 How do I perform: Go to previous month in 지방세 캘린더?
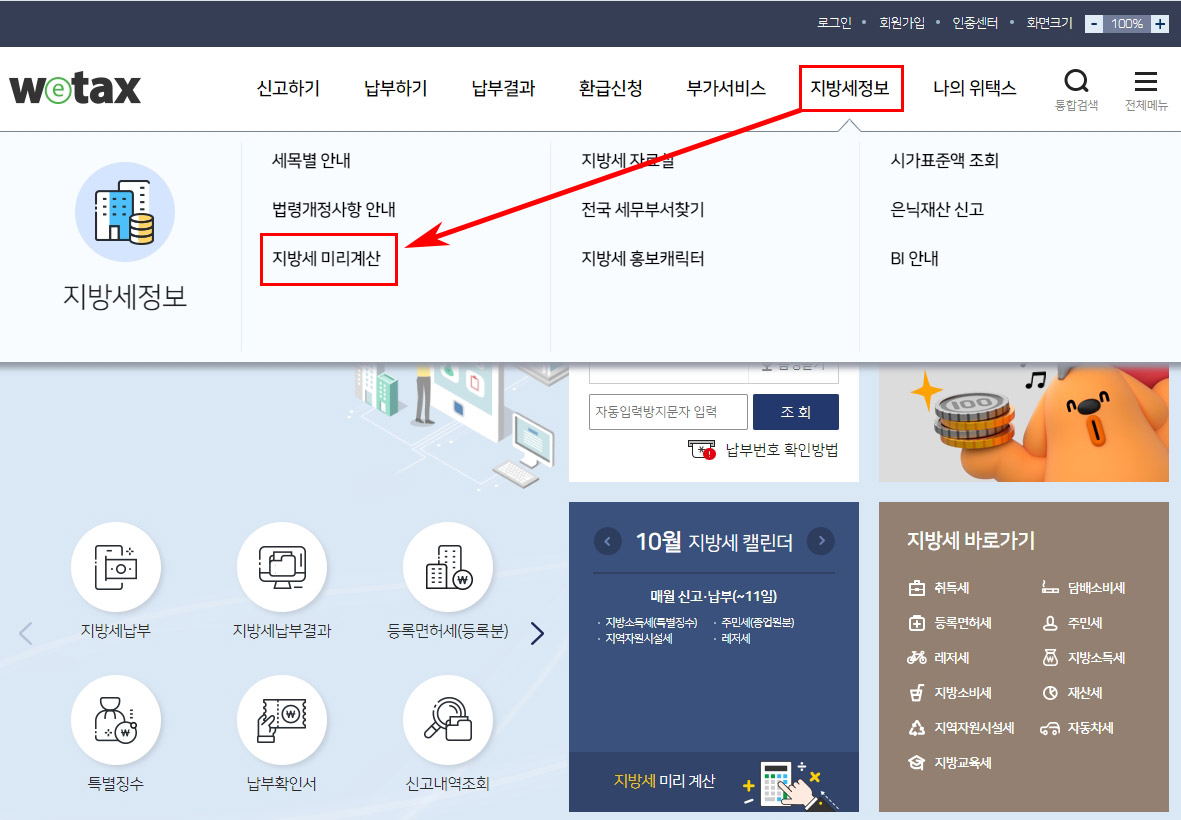(607, 541)
